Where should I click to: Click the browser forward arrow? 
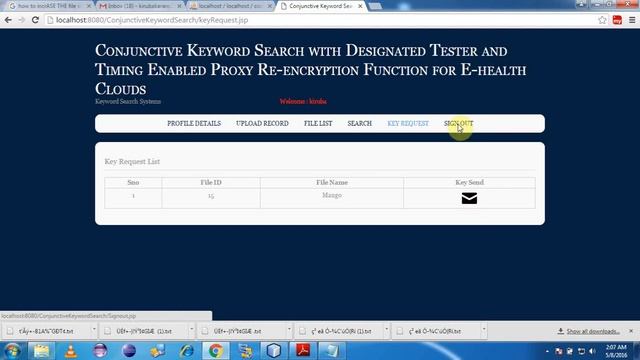tap(22, 20)
